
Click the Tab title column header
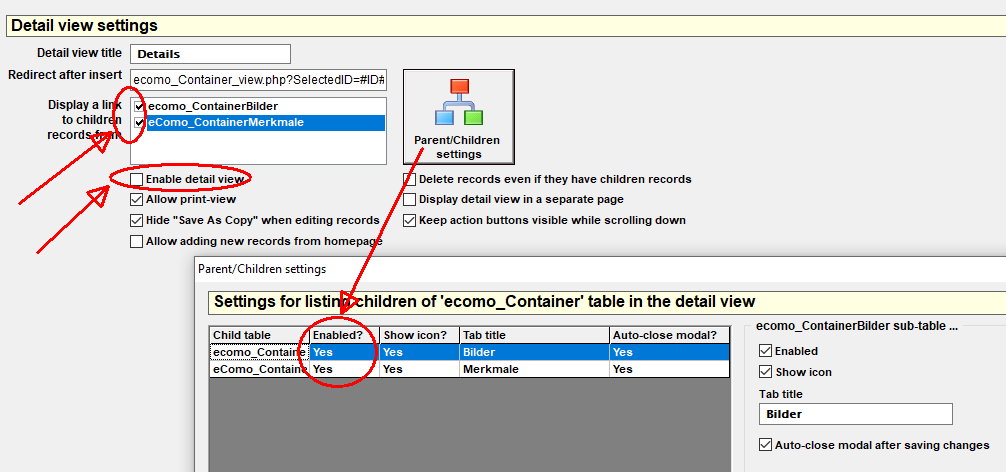[x=534, y=335]
